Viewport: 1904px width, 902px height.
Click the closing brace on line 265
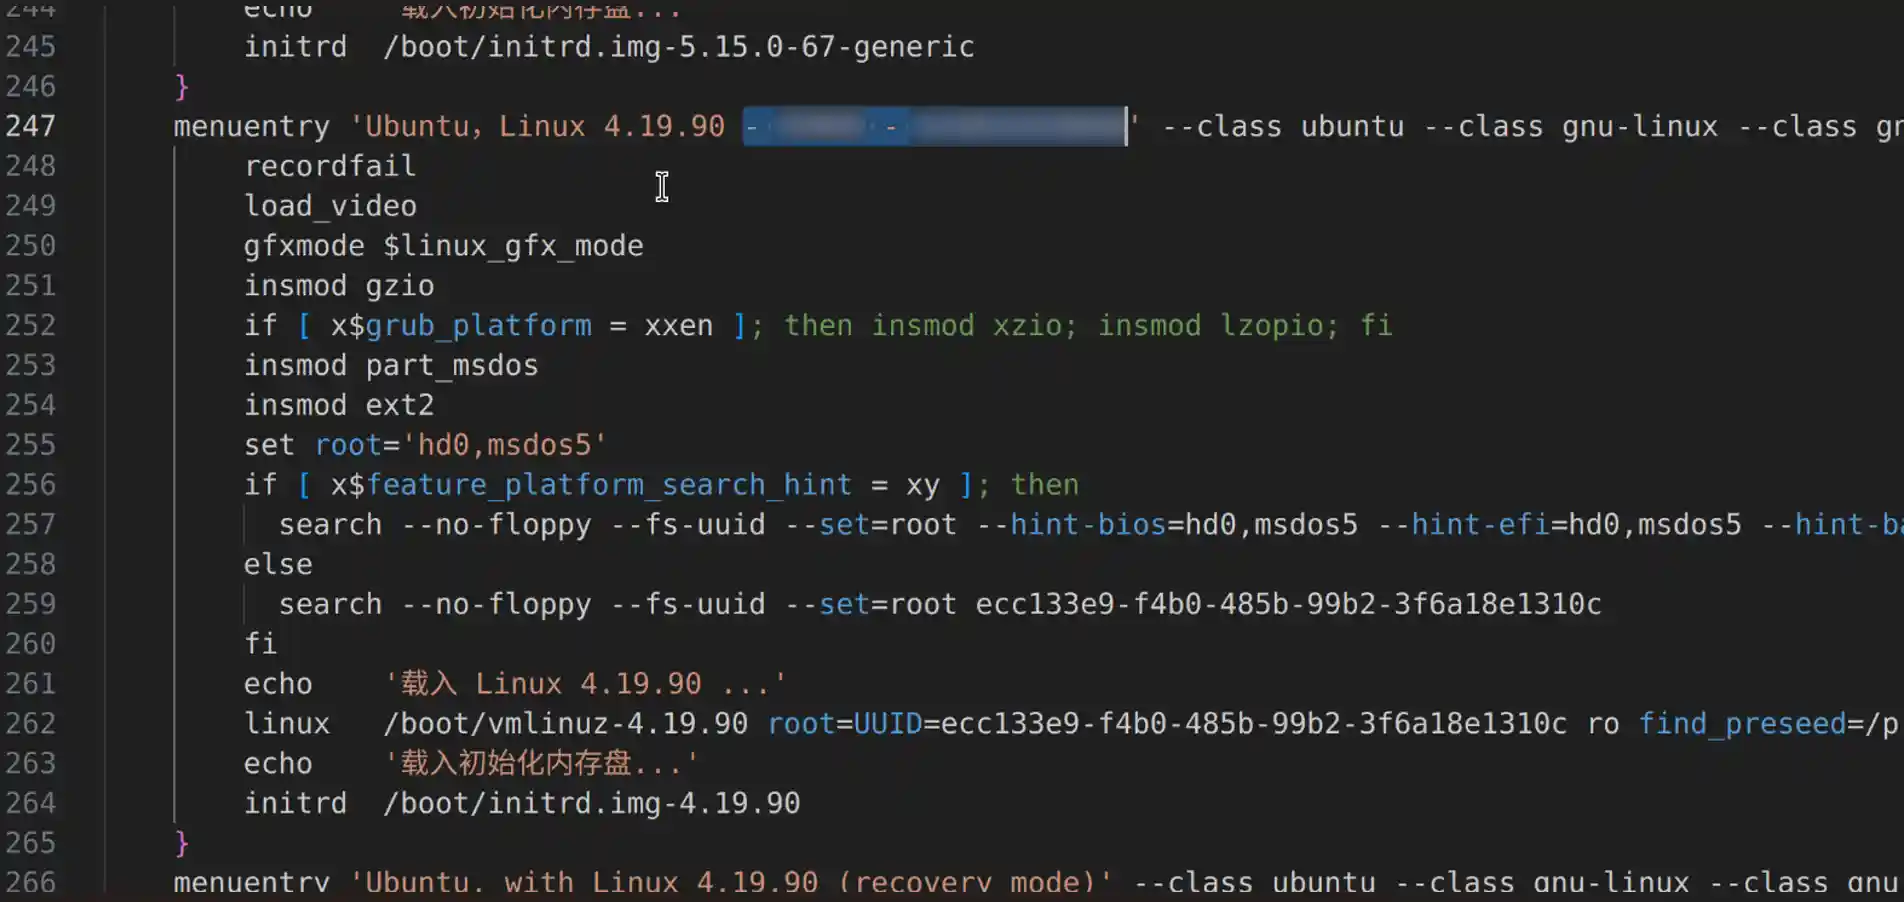181,843
